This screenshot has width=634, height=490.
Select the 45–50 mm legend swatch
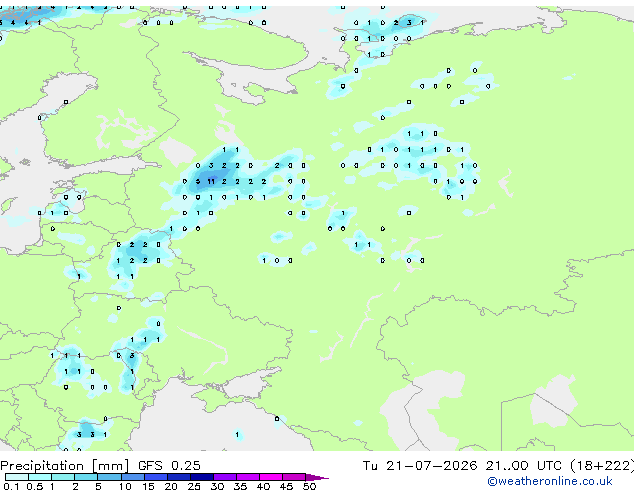click(x=294, y=477)
